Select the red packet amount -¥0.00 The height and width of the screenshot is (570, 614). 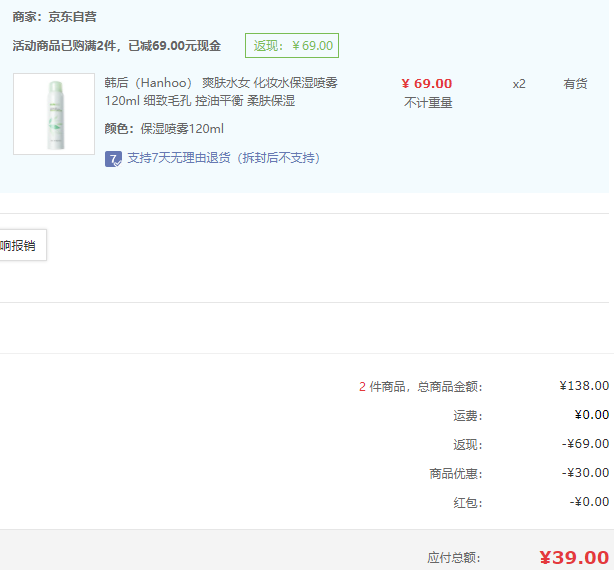(589, 502)
